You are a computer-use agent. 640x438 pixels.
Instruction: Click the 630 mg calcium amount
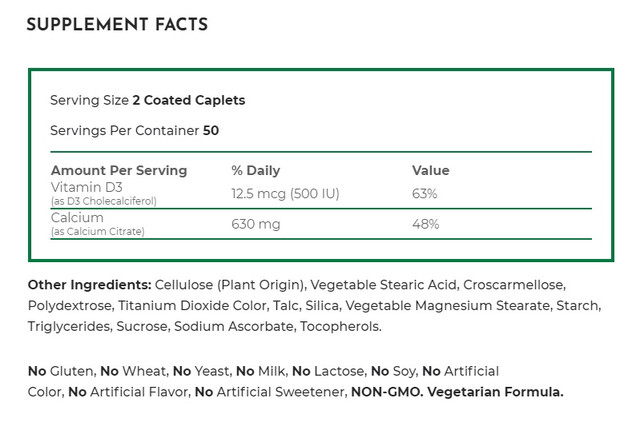(255, 224)
